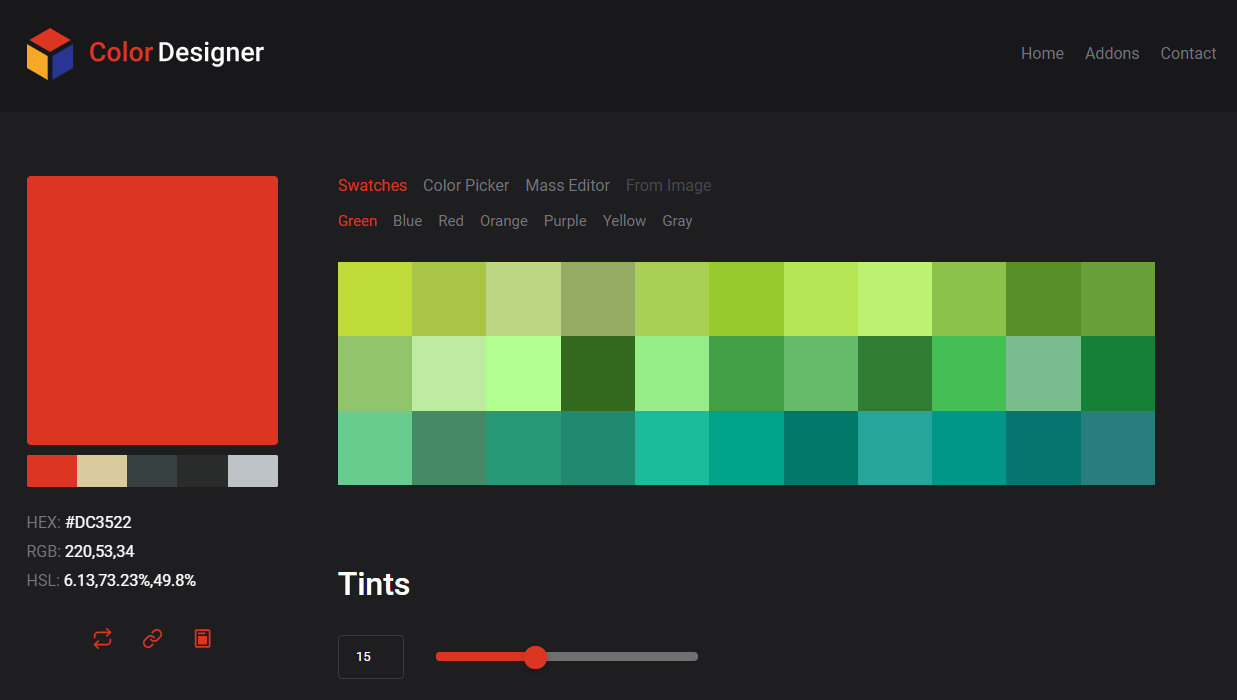Click the swap/repeat arrows icon

point(102,638)
